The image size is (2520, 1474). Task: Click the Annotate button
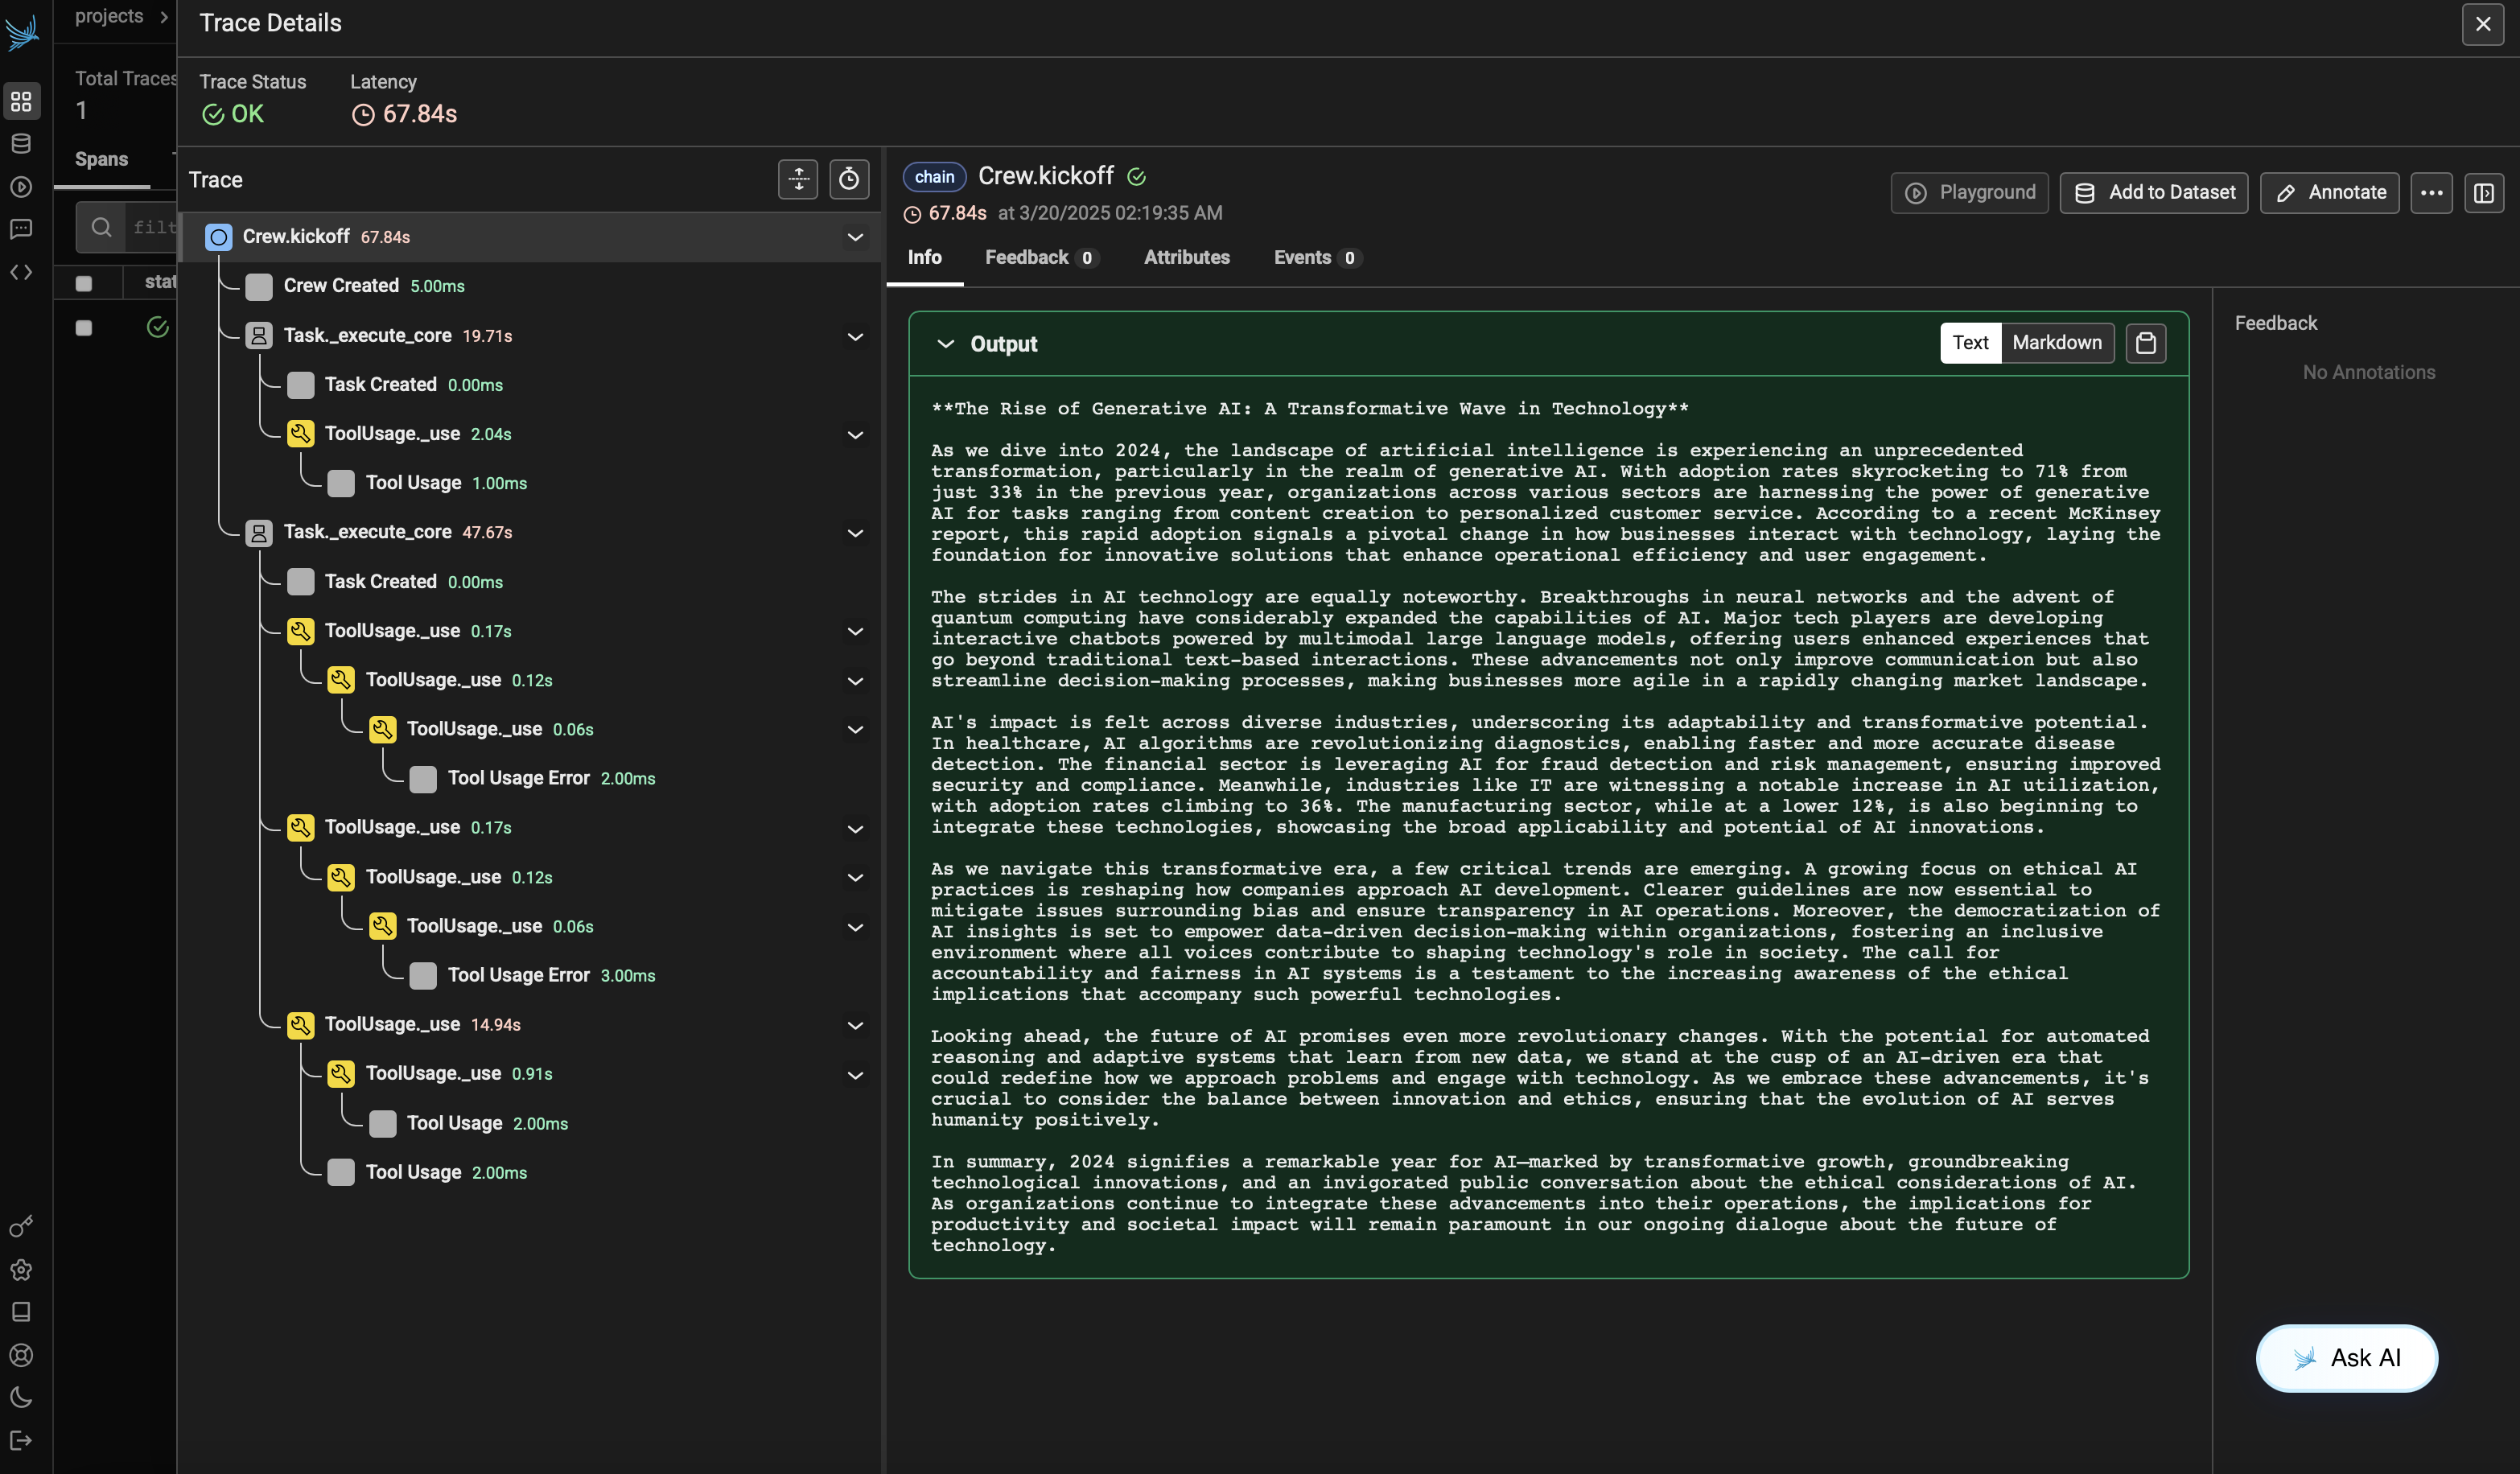pyautogui.click(x=2329, y=193)
